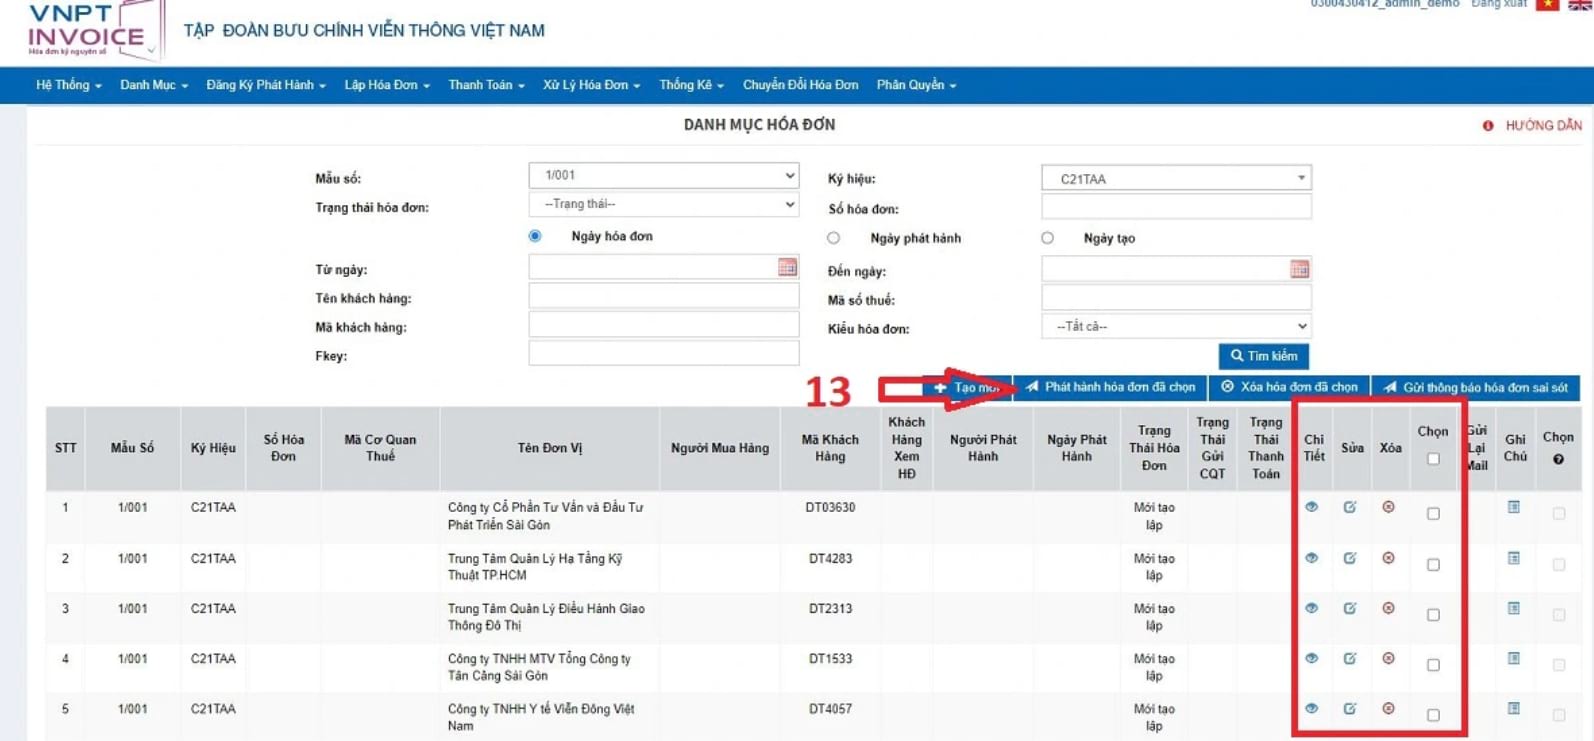View details of invoice row DT03630
Image resolution: width=1594 pixels, height=741 pixels.
pos(1311,507)
